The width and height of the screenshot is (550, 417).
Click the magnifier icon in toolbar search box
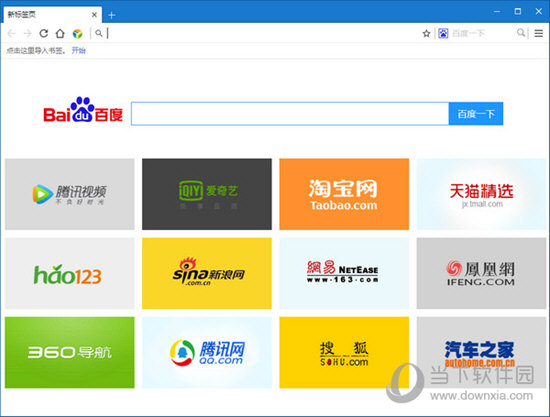coord(521,33)
